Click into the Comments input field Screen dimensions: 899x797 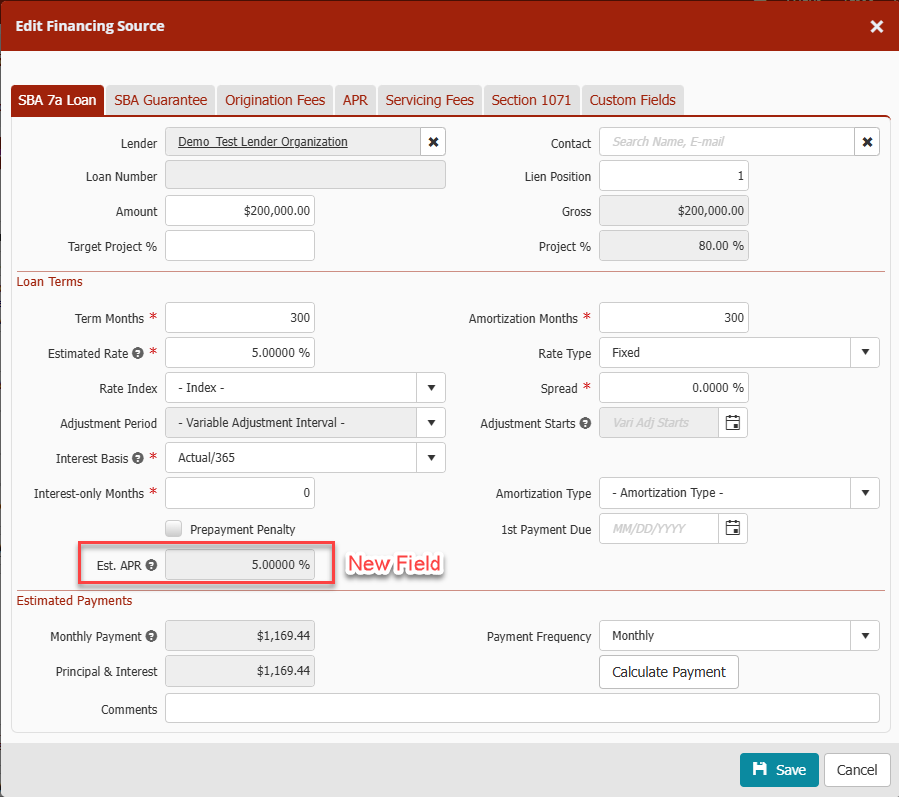tap(522, 708)
